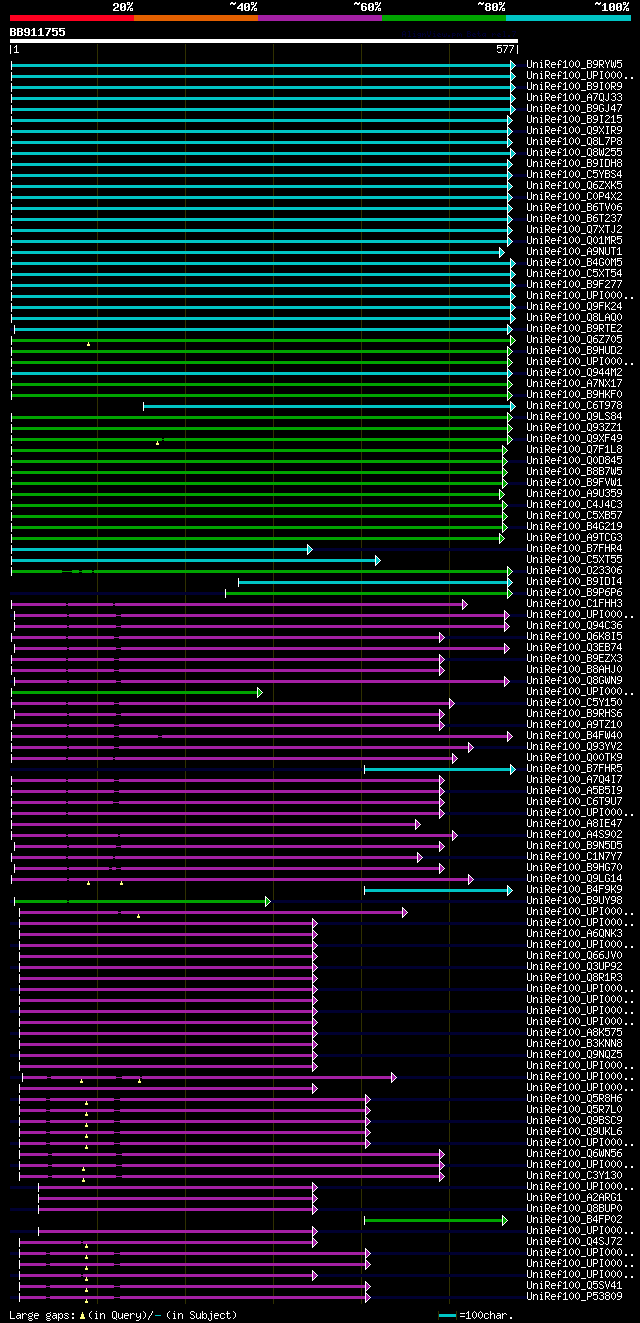Screen dimensions: 640x1323
Task: Open hit UniRef100_C4J4C3
Action: [x=574, y=504]
